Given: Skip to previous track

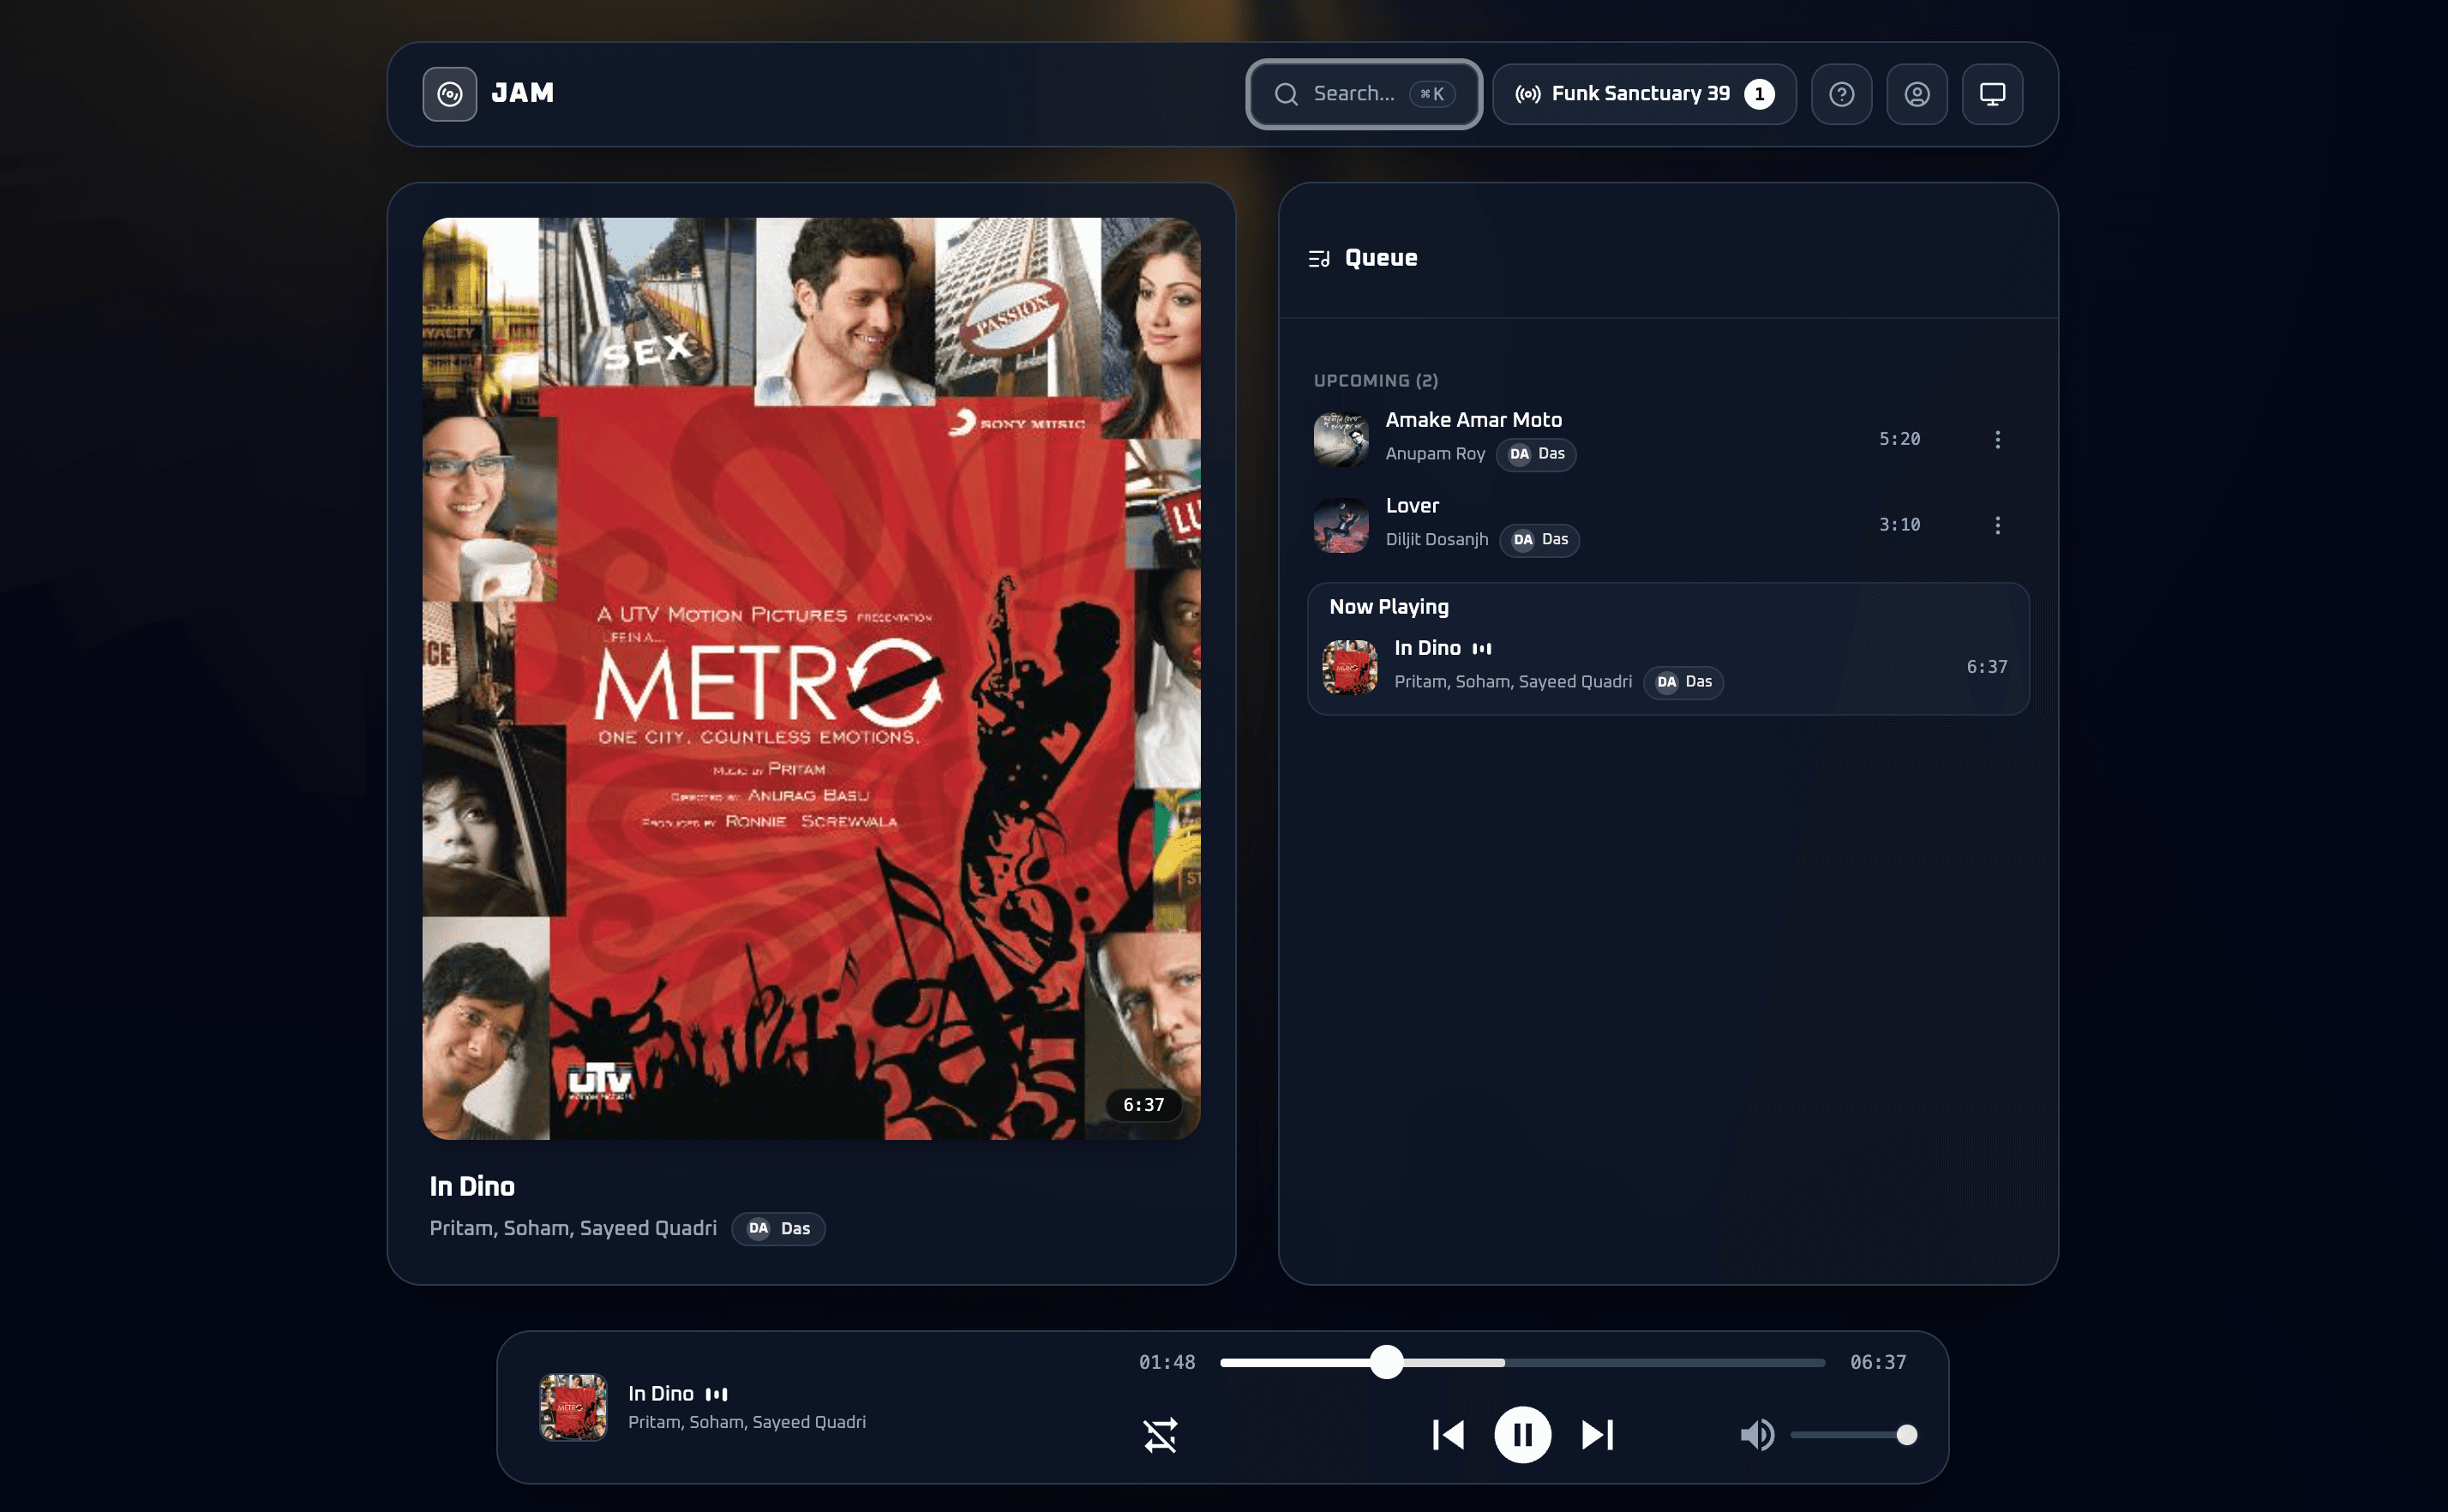Looking at the screenshot, I should 1447,1435.
